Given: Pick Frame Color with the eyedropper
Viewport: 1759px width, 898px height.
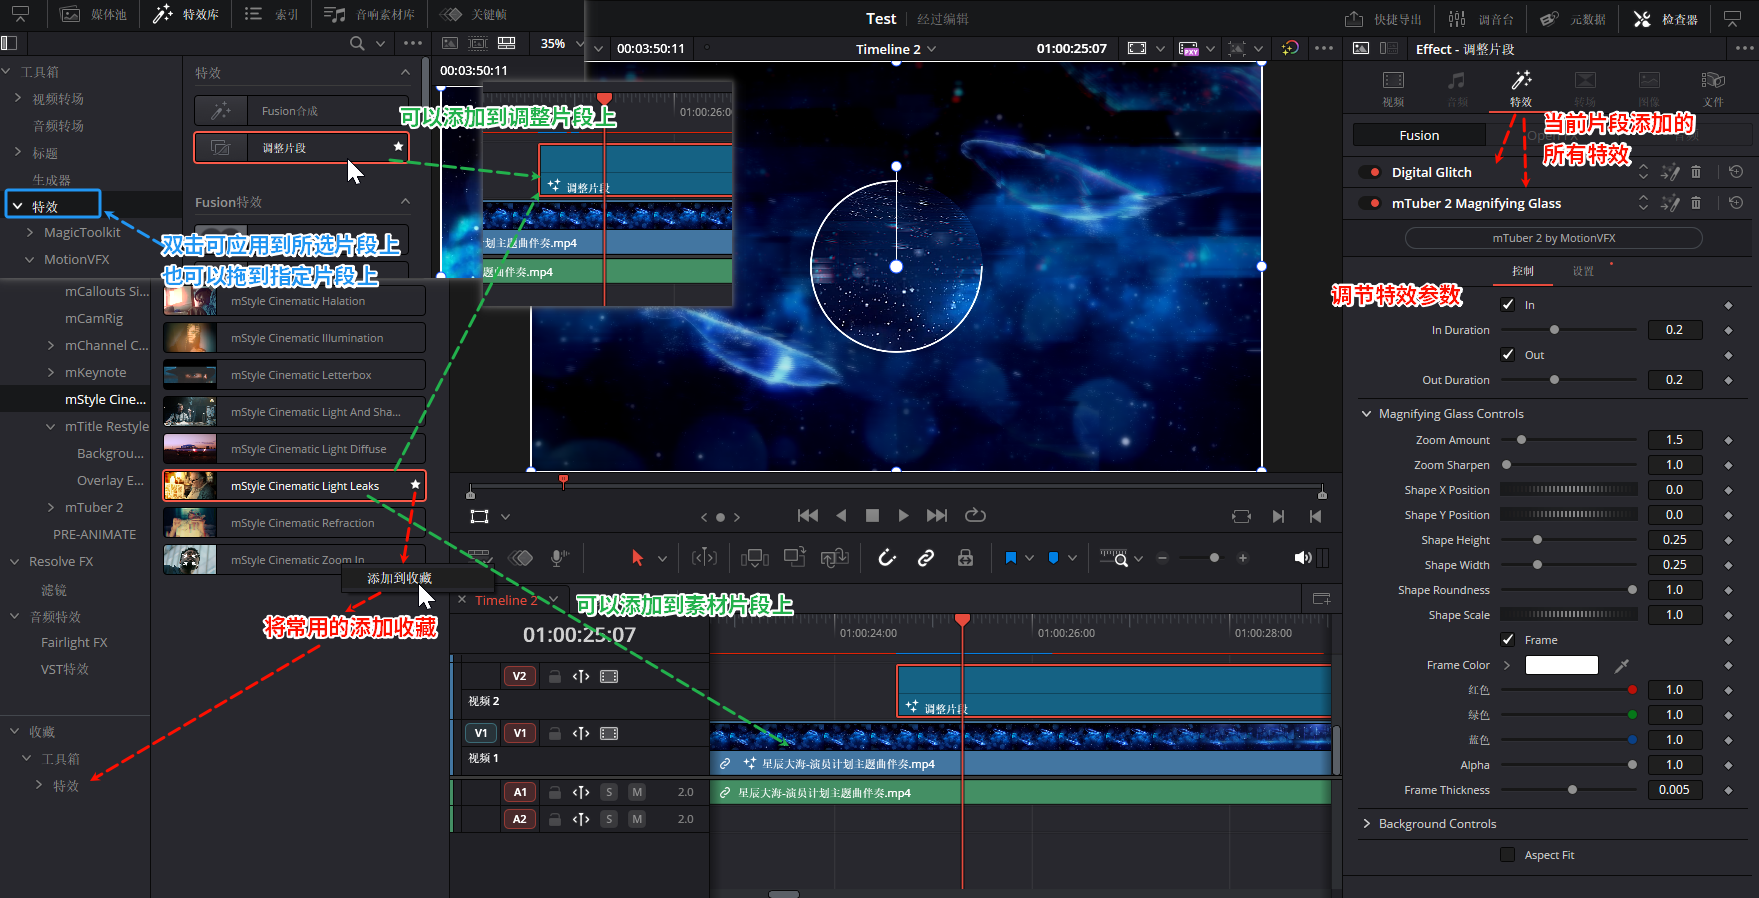Looking at the screenshot, I should coord(1622,665).
